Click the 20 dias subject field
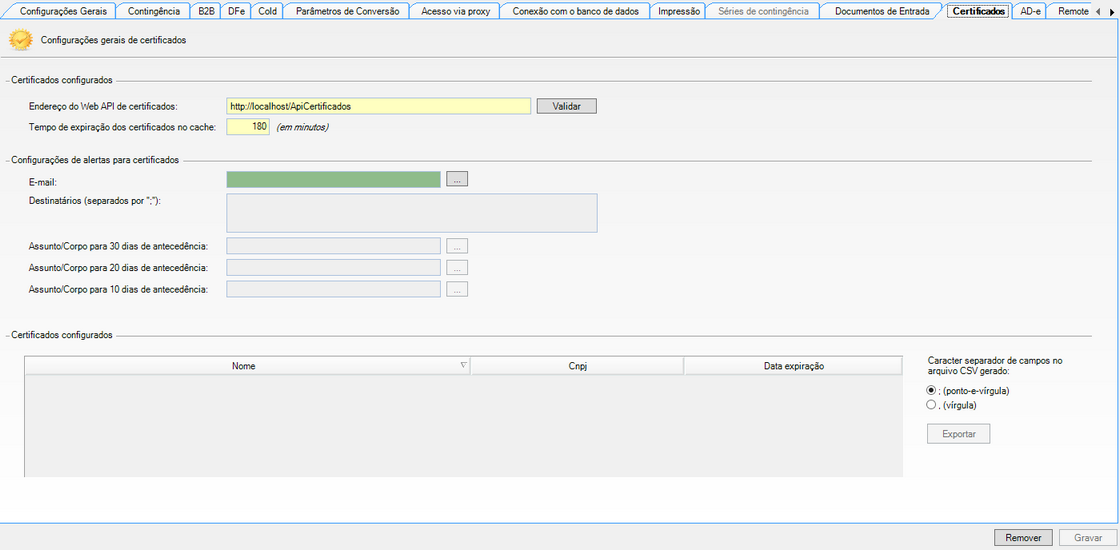The height and width of the screenshot is (550, 1120). pos(334,268)
